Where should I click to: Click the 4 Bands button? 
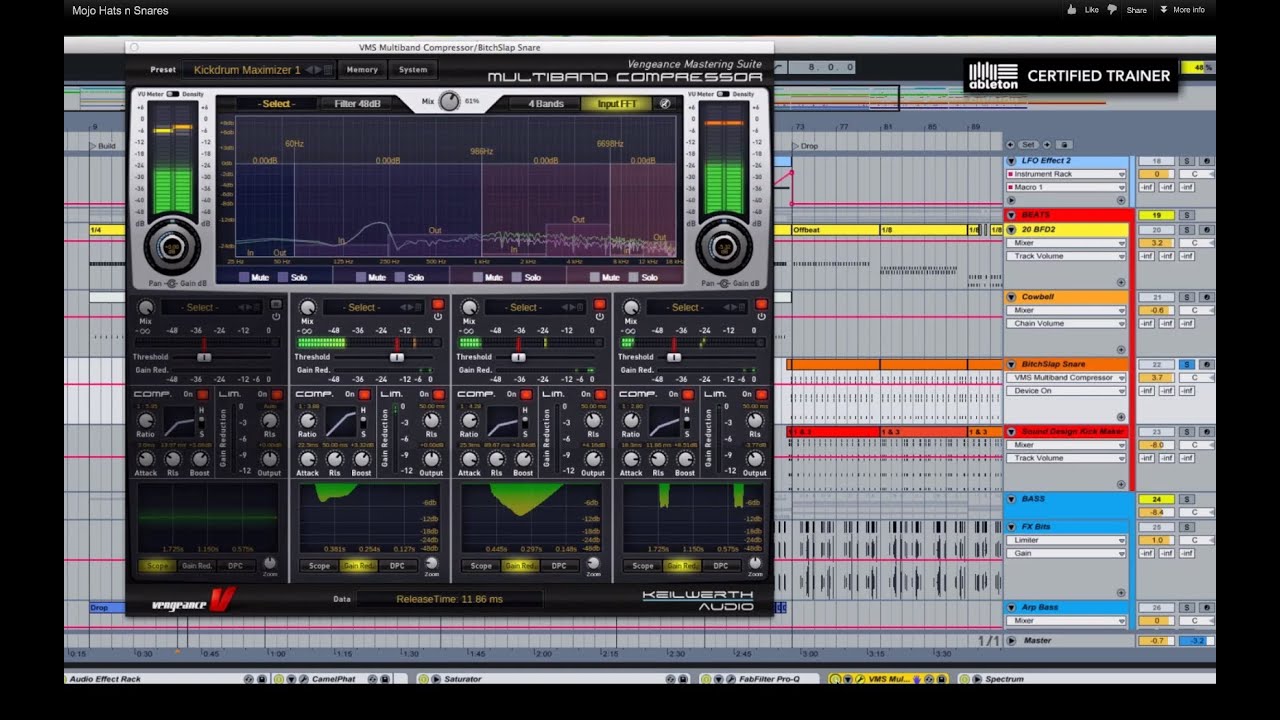point(545,104)
